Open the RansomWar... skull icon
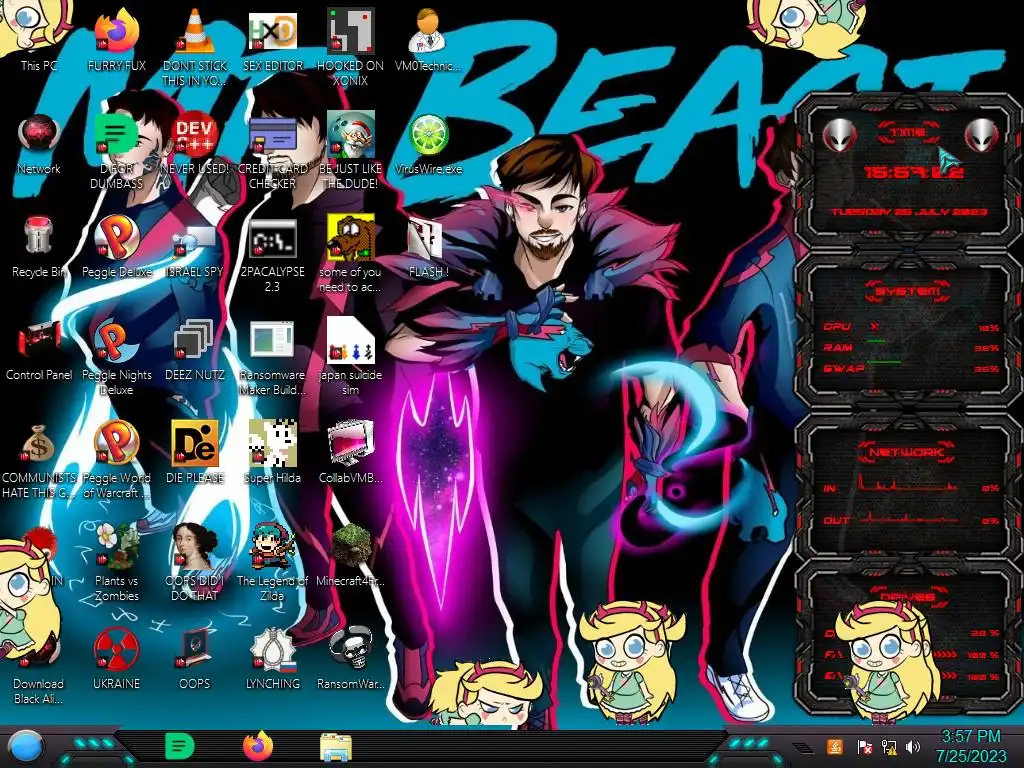Viewport: 1024px width, 768px height. 350,658
